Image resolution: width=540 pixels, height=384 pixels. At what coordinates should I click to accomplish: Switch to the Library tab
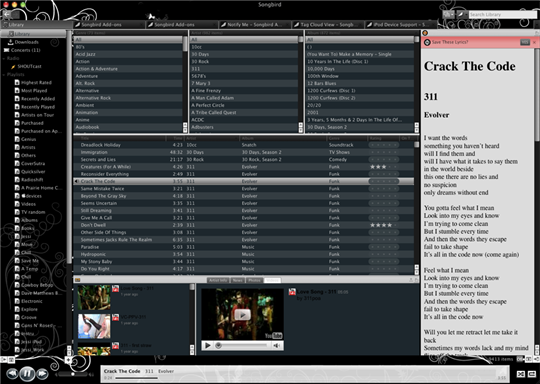click(x=36, y=25)
